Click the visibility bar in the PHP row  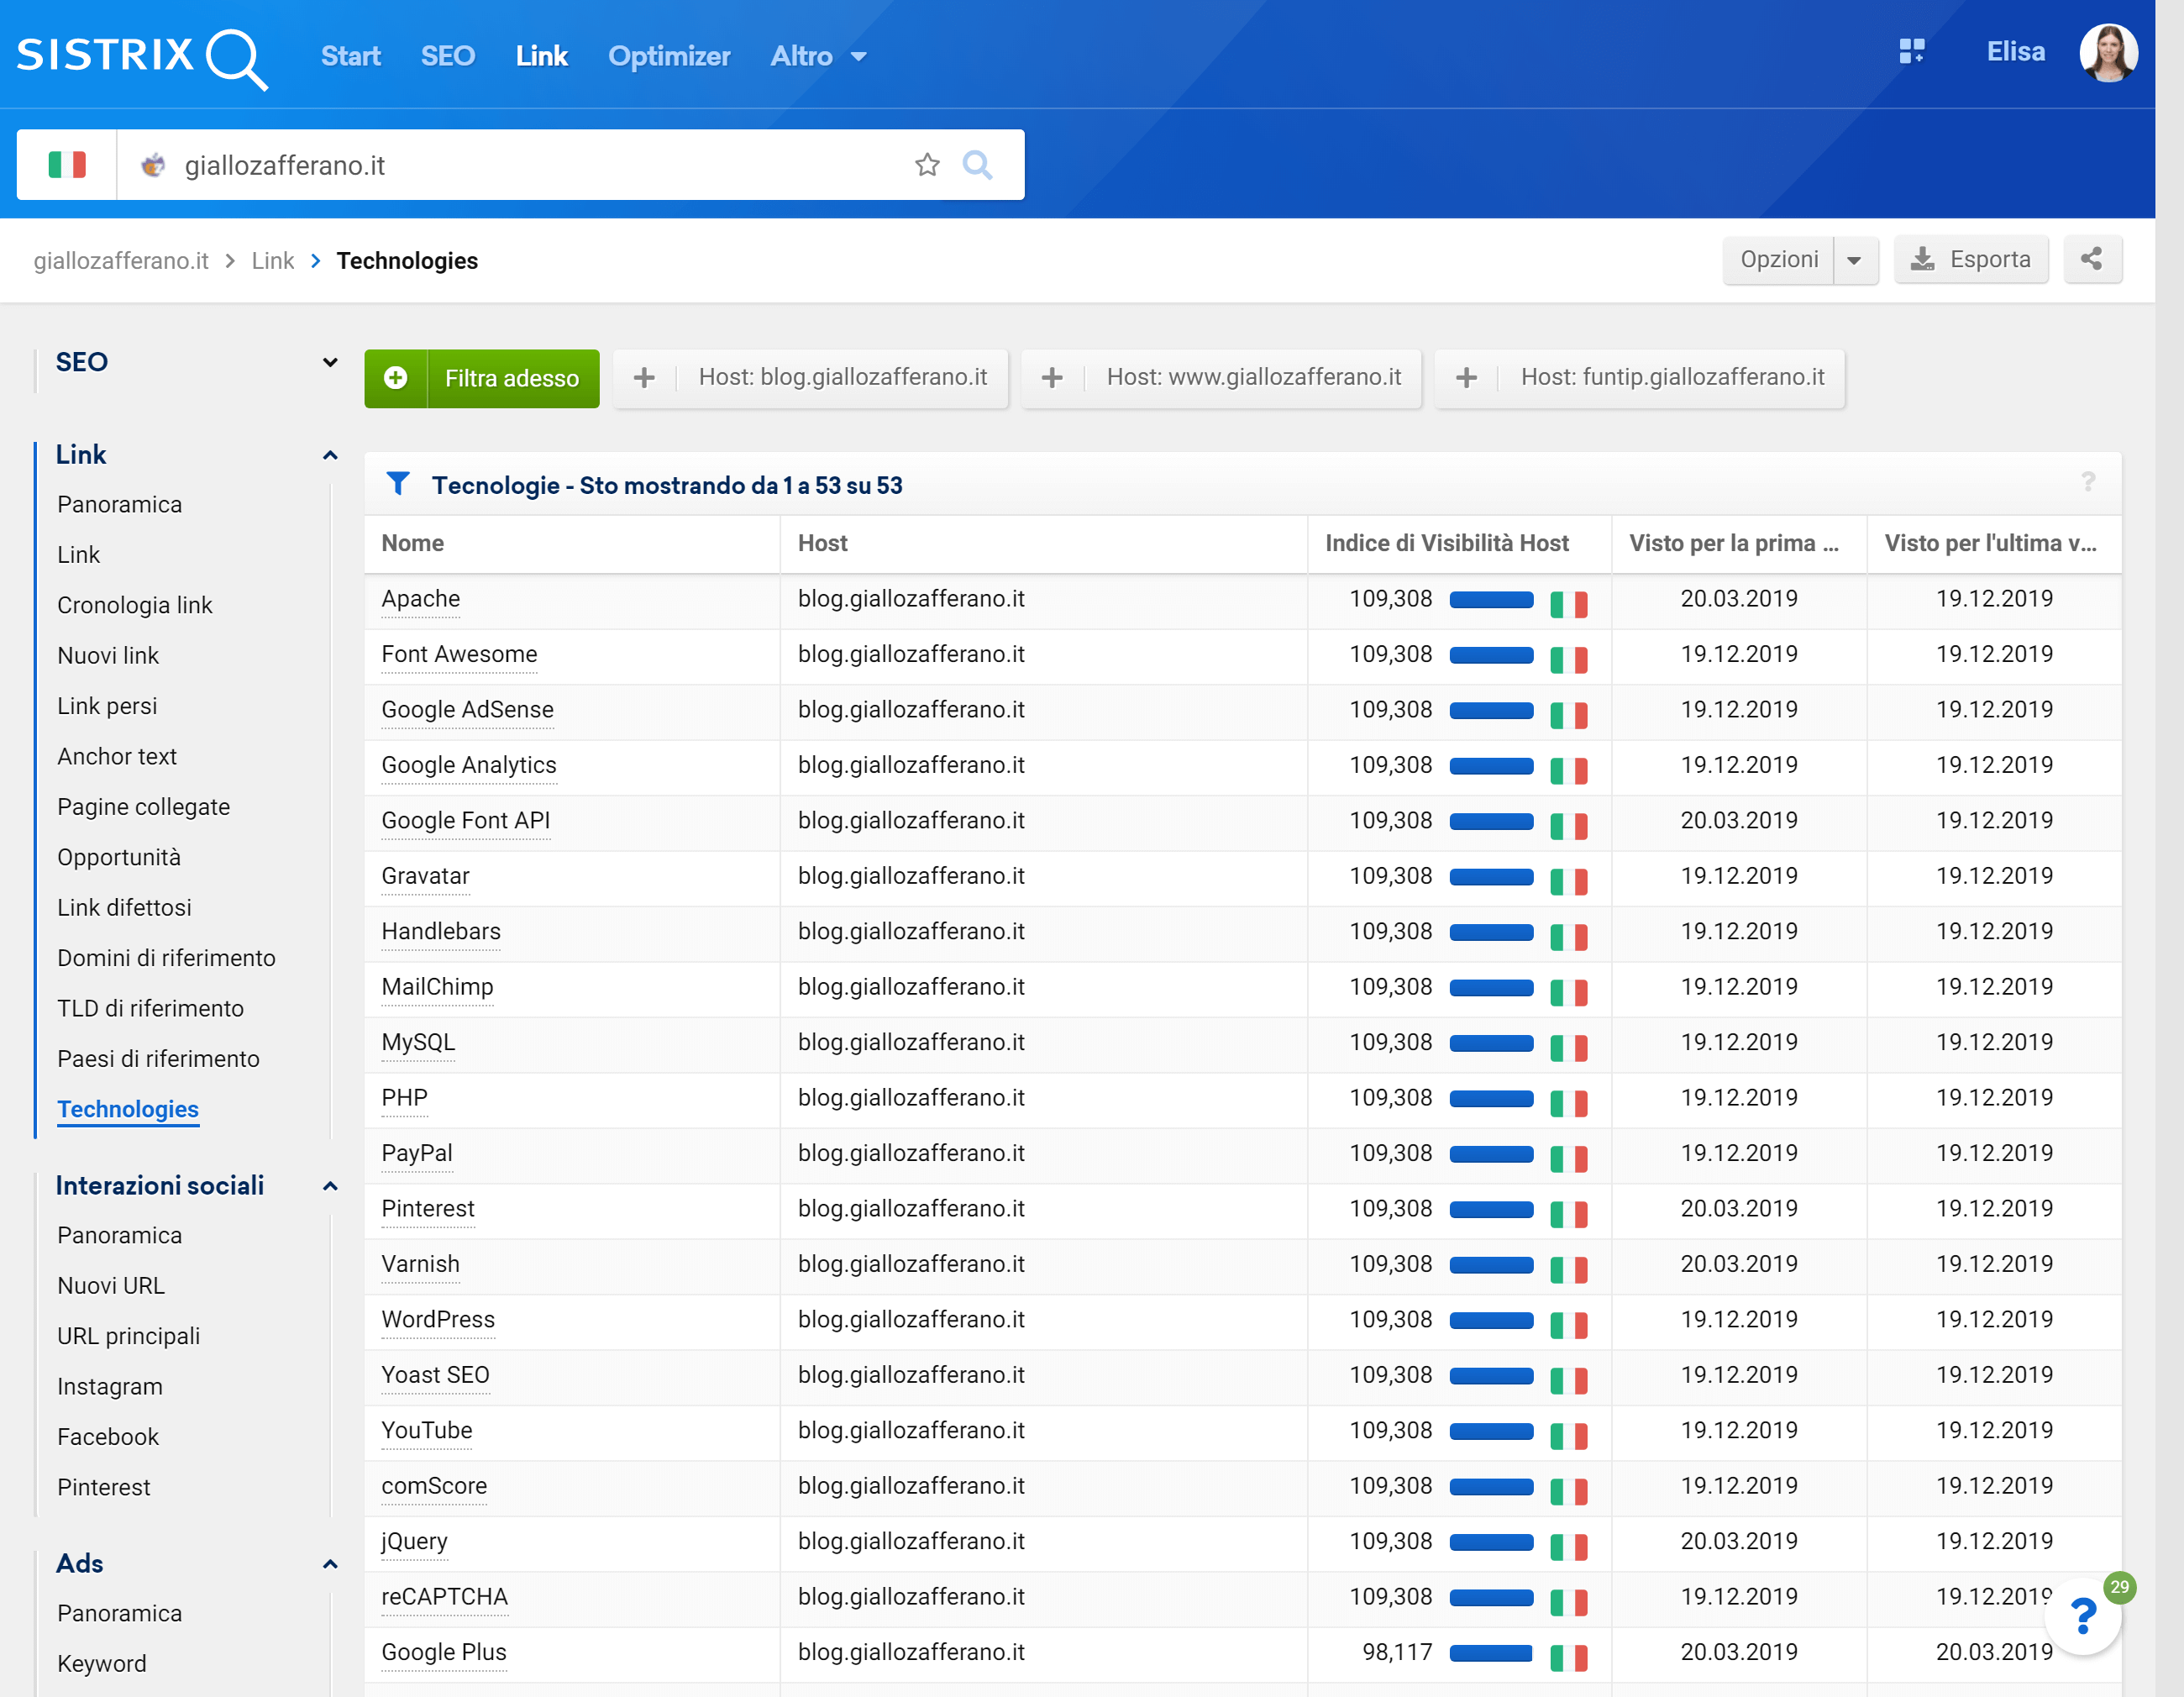[x=1491, y=1099]
